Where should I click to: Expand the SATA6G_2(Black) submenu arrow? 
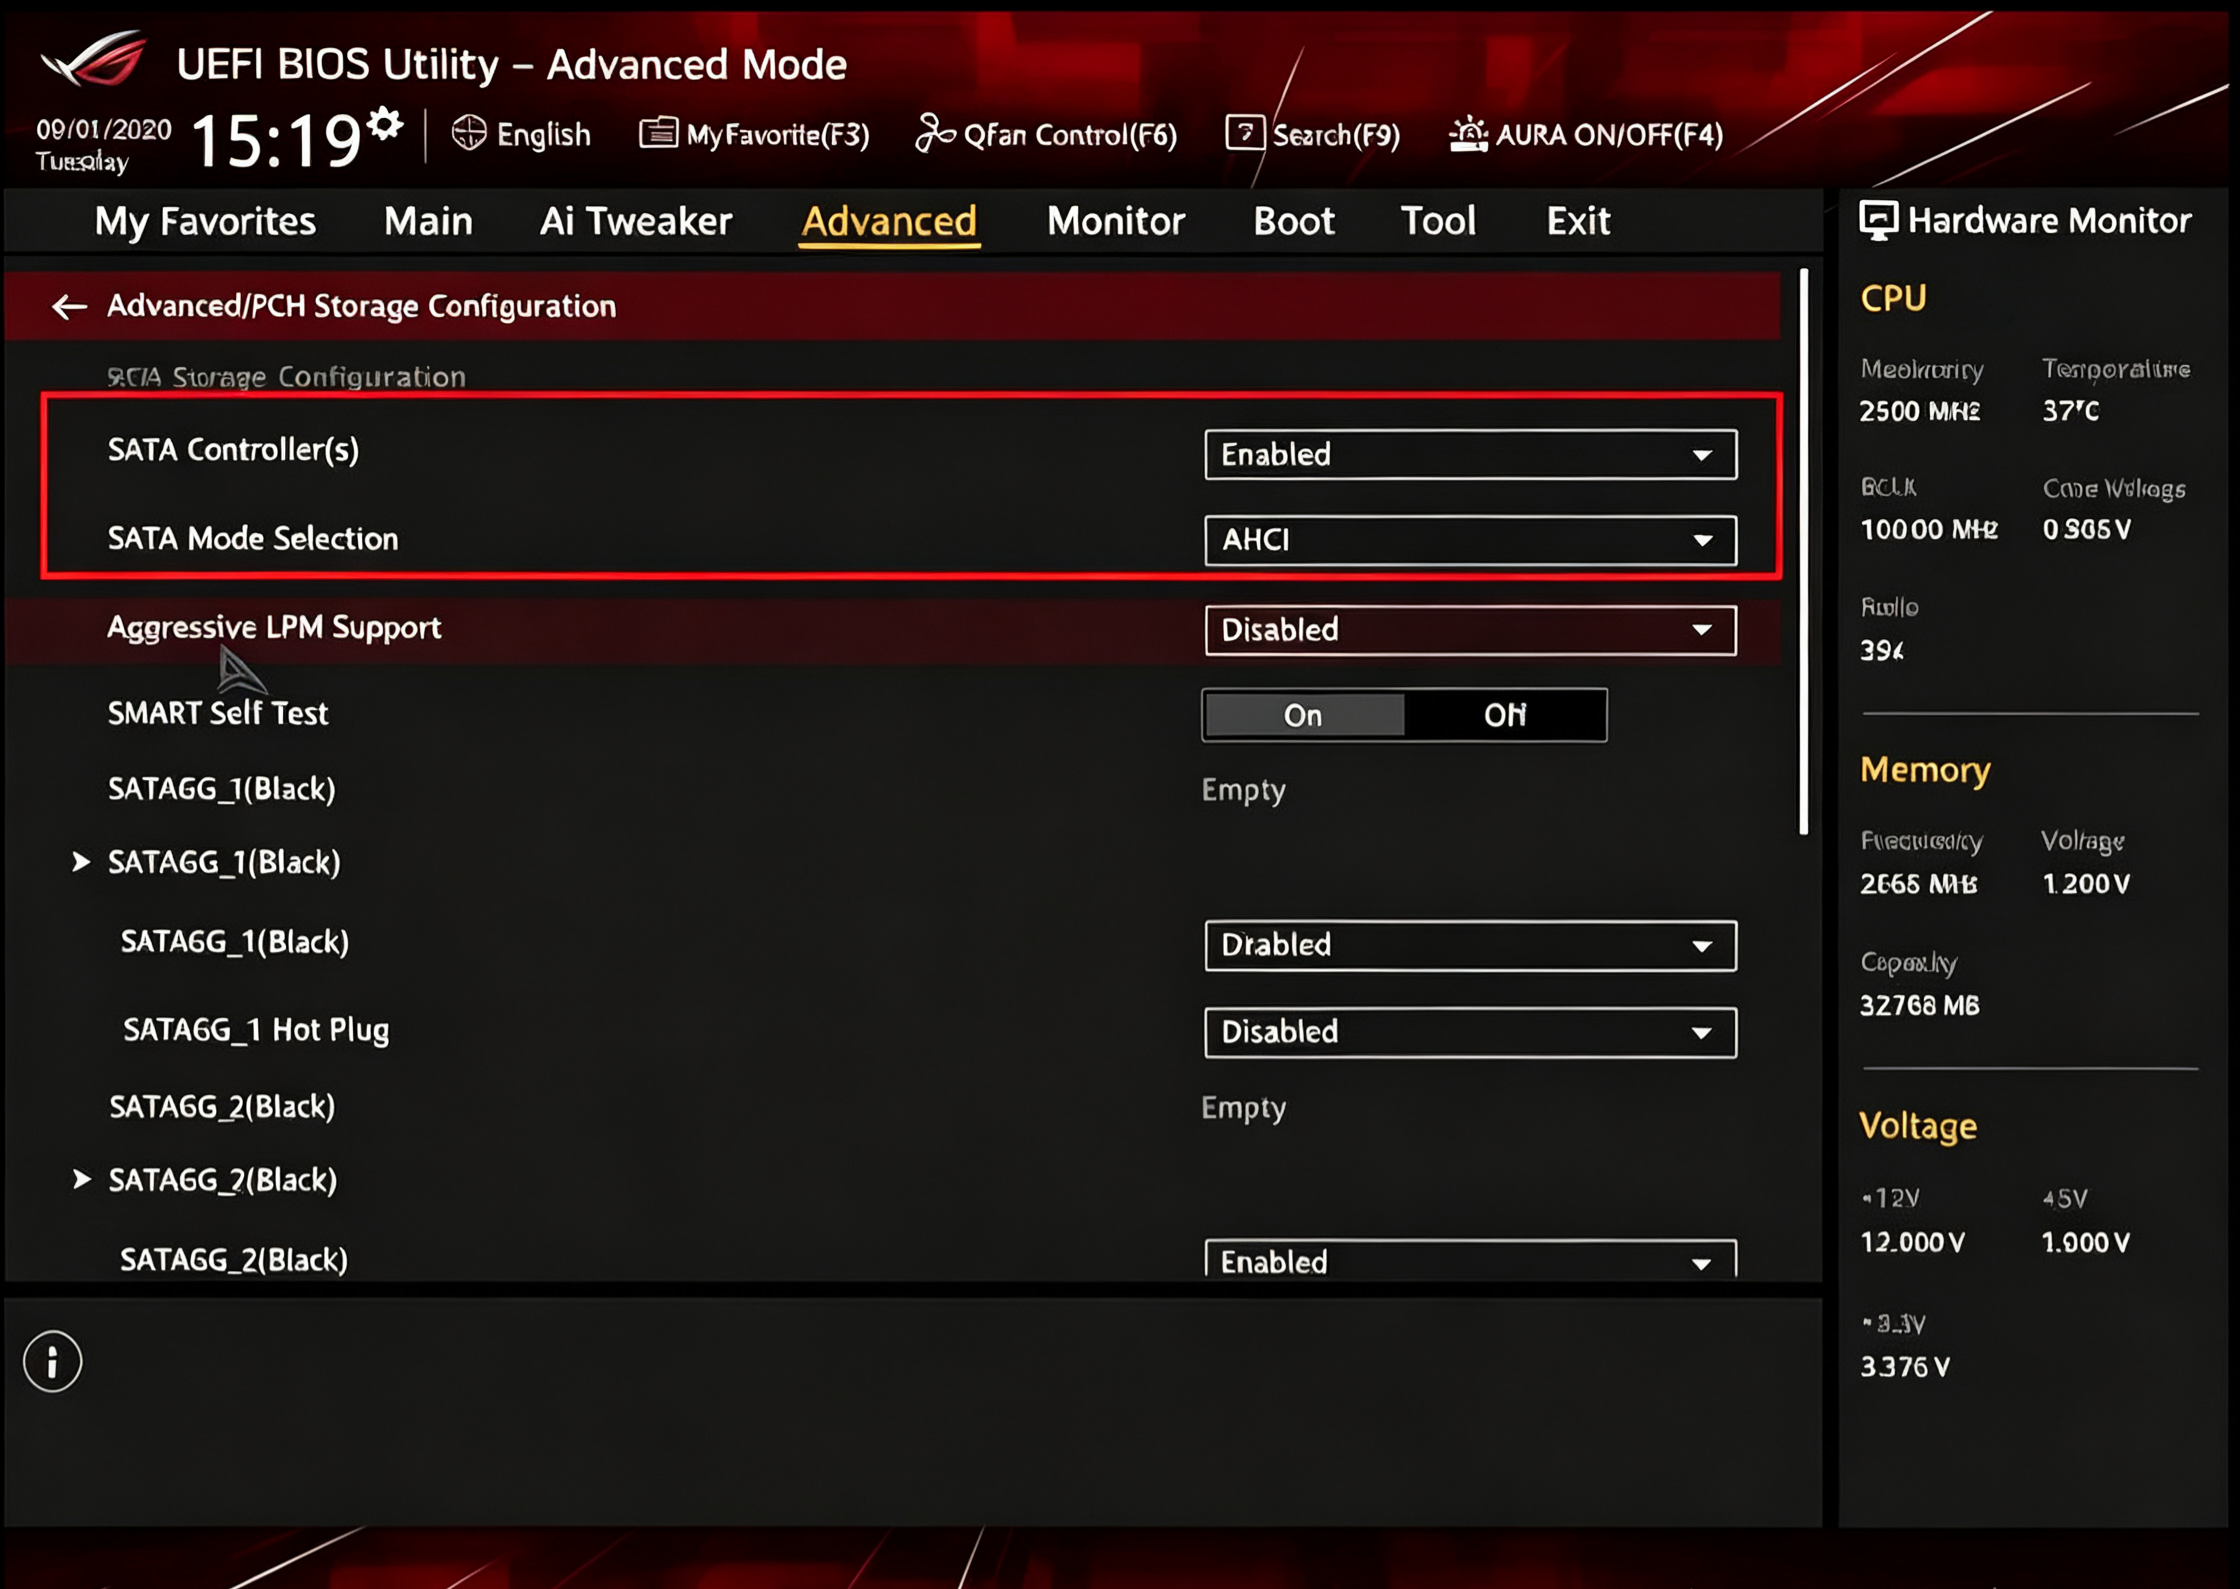click(82, 1179)
